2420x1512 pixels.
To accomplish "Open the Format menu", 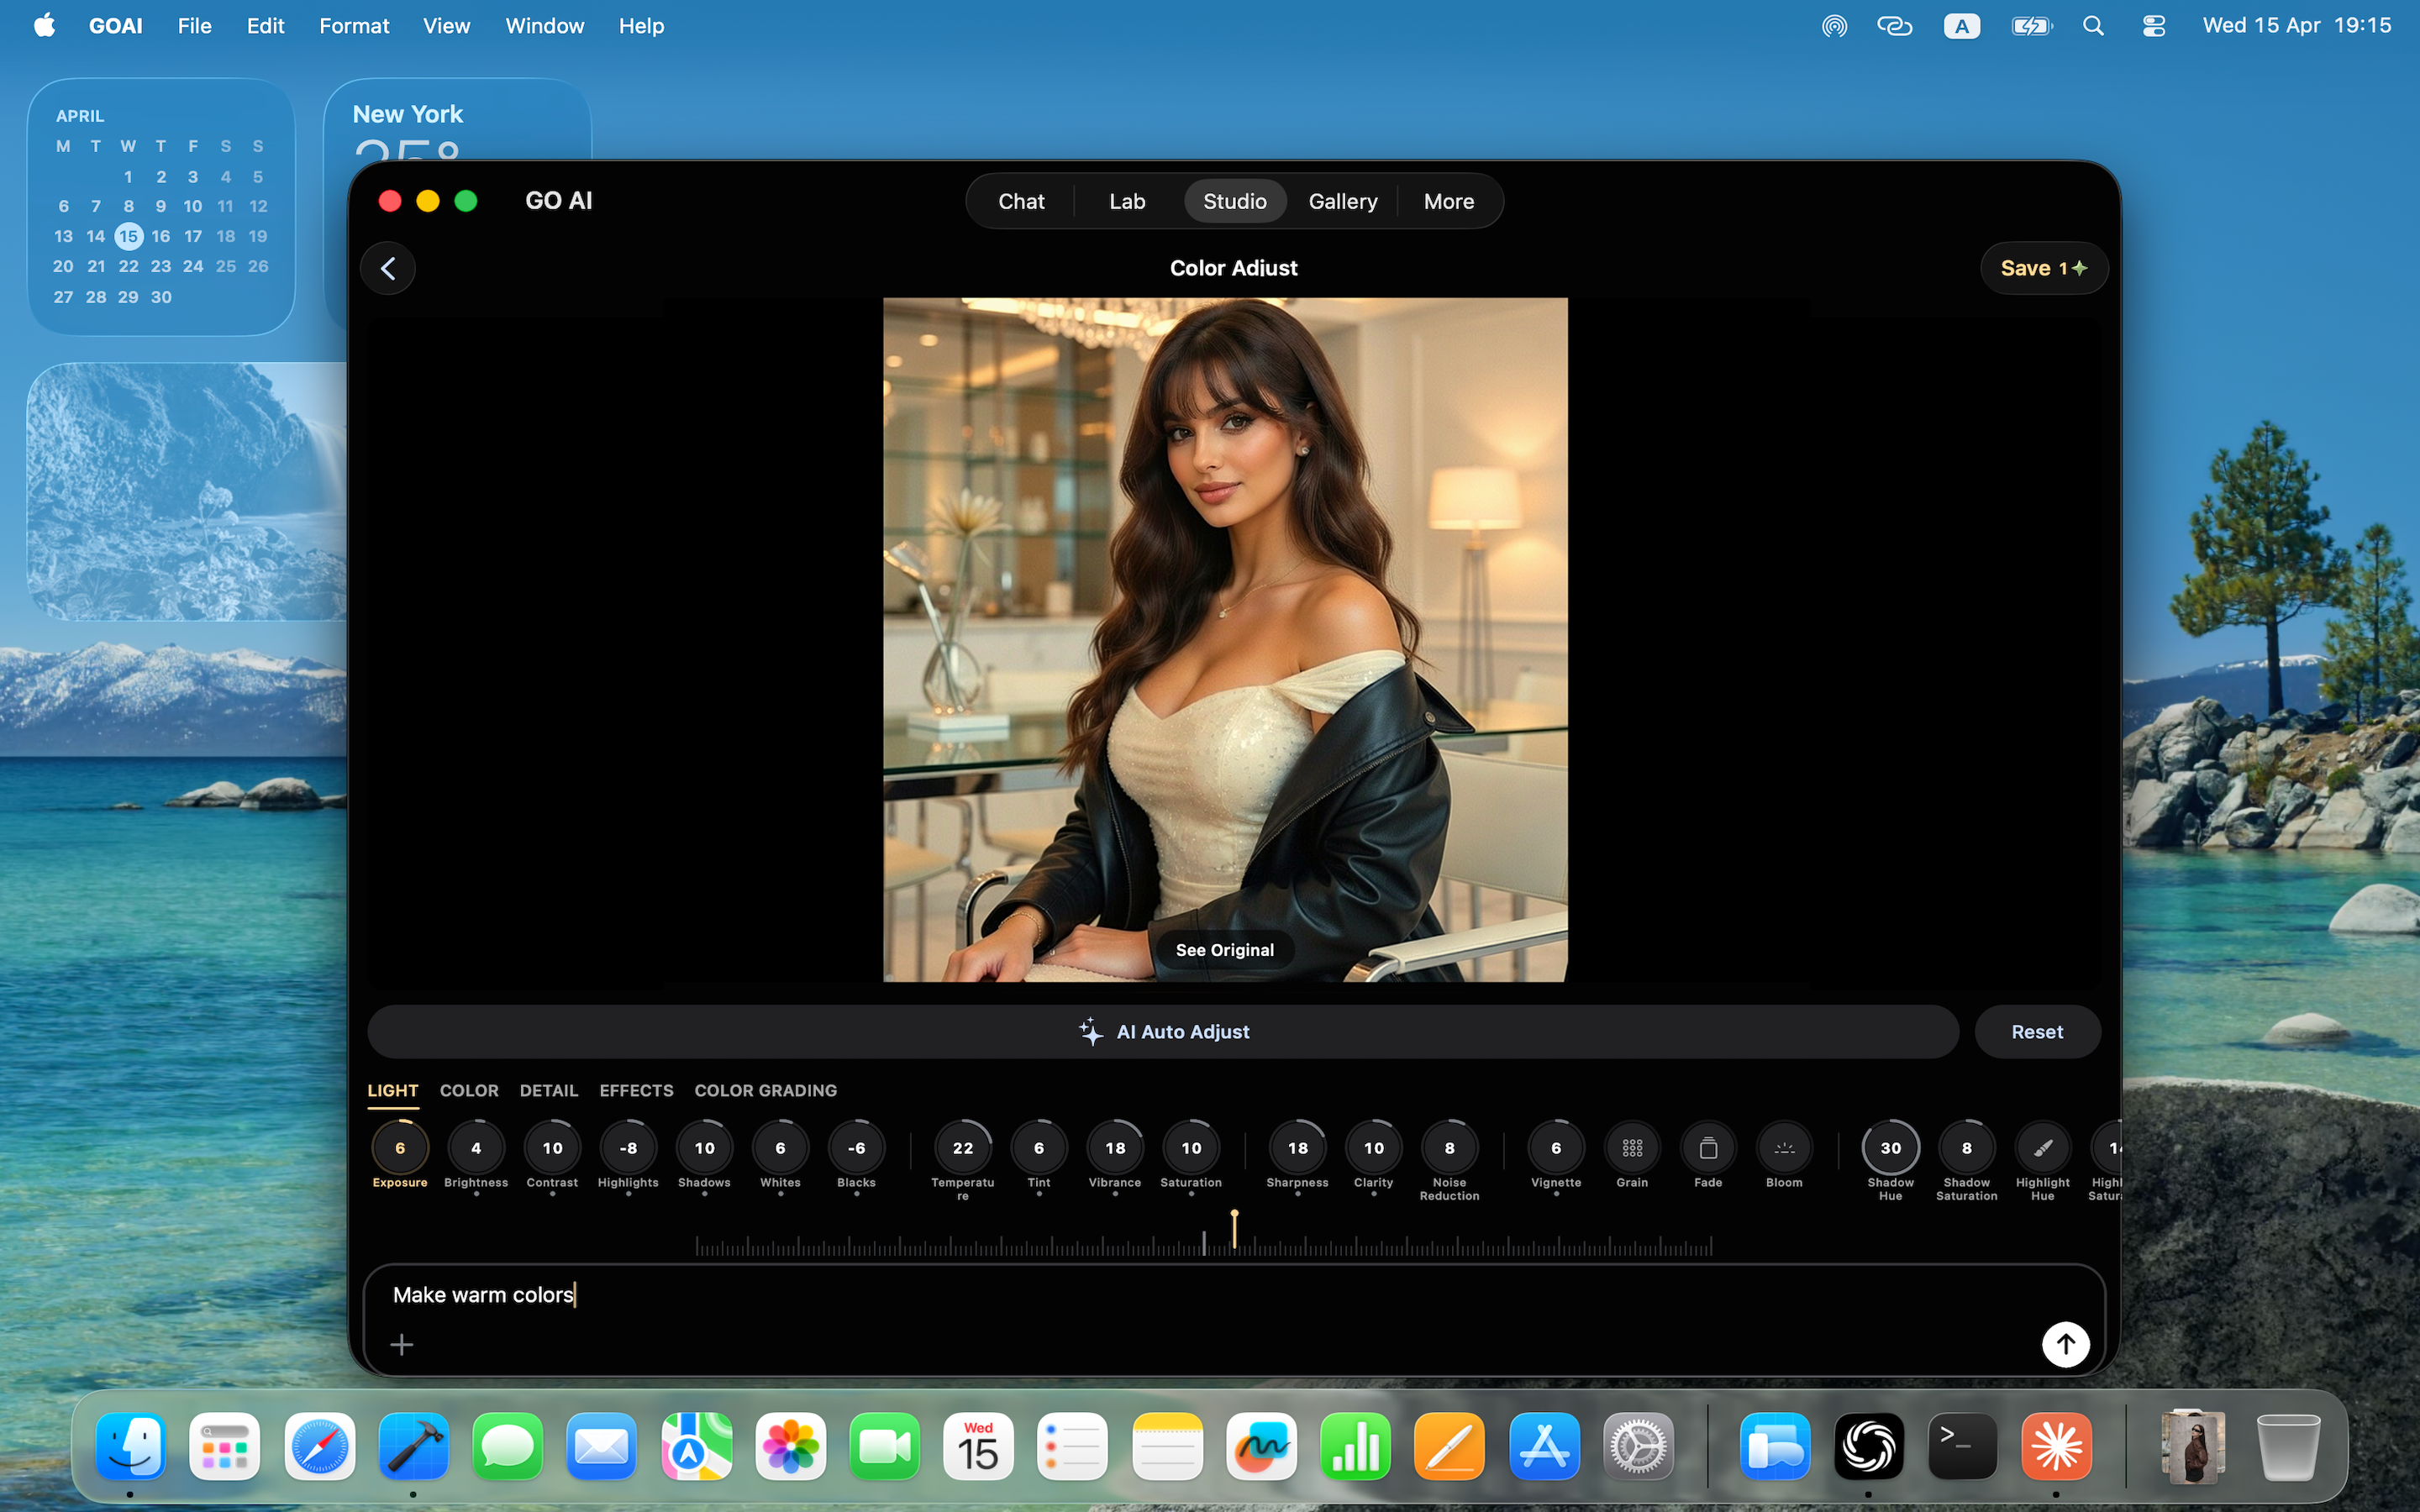I will click(x=354, y=26).
